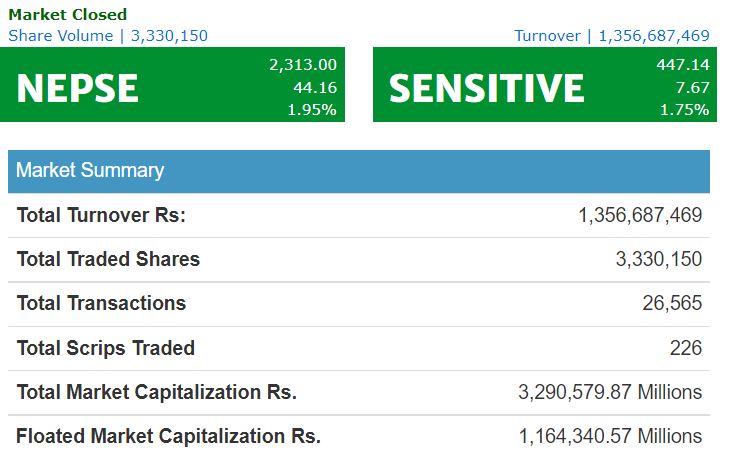Image resolution: width=730 pixels, height=463 pixels.
Task: Click the Market Closed status text
Action: point(68,14)
